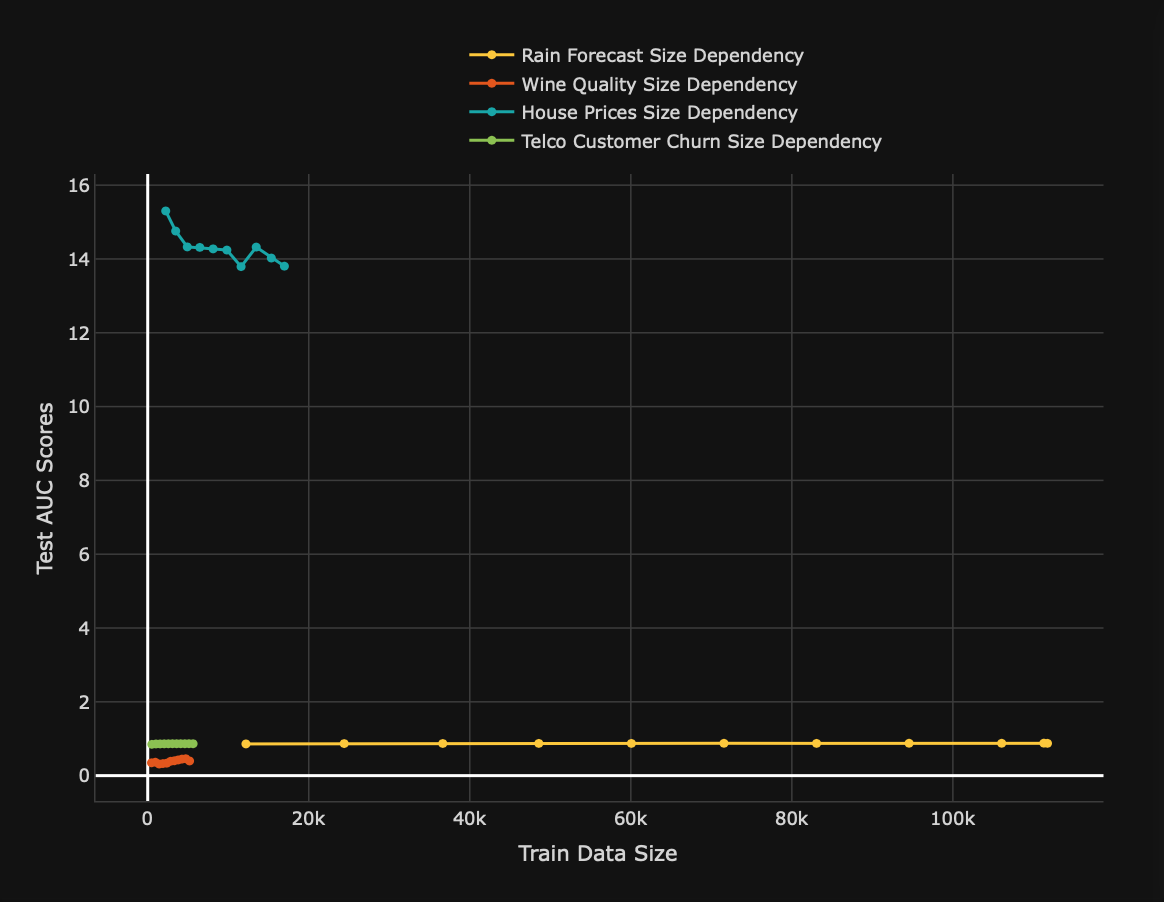Viewport: 1164px width, 902px height.
Task: Click the 0 tick label on the x-axis
Action: (x=147, y=818)
